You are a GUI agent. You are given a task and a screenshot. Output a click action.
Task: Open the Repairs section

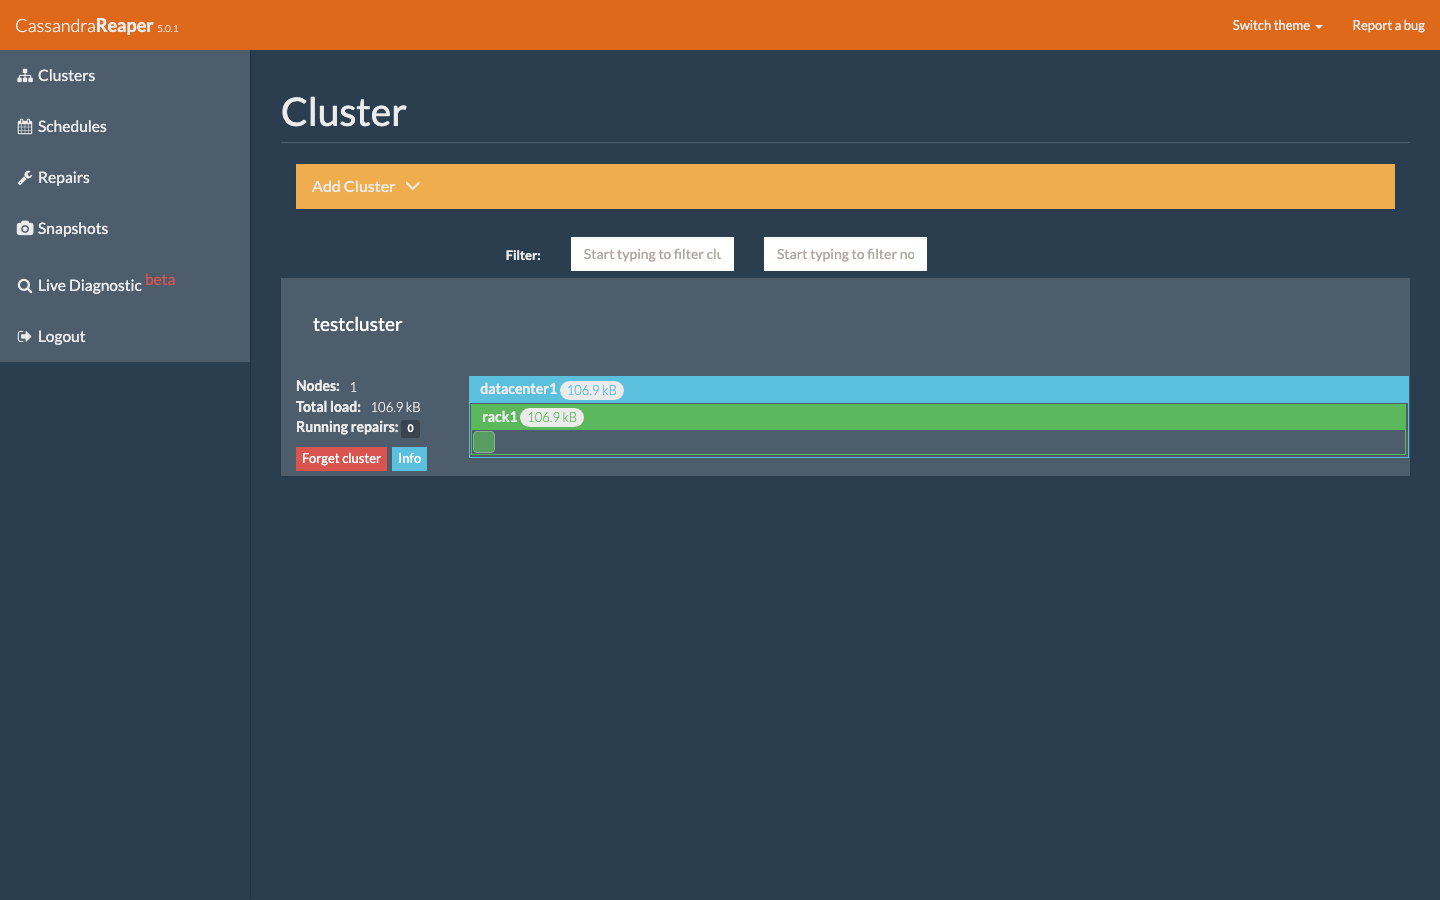coord(125,178)
